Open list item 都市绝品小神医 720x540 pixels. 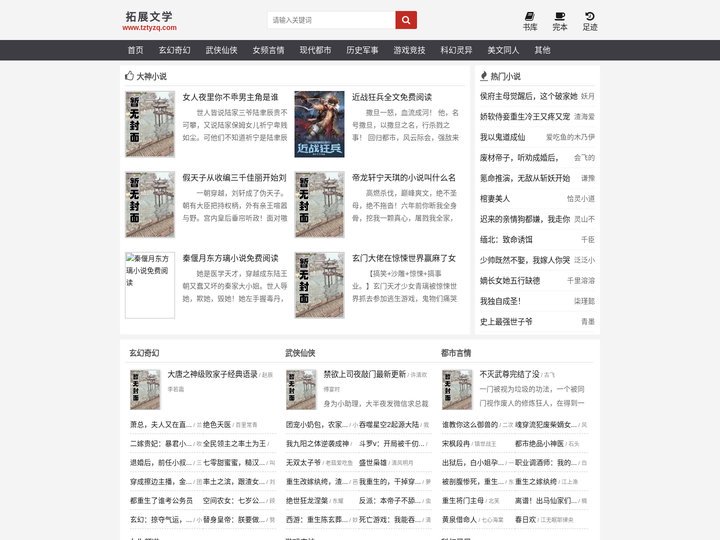coord(539,444)
